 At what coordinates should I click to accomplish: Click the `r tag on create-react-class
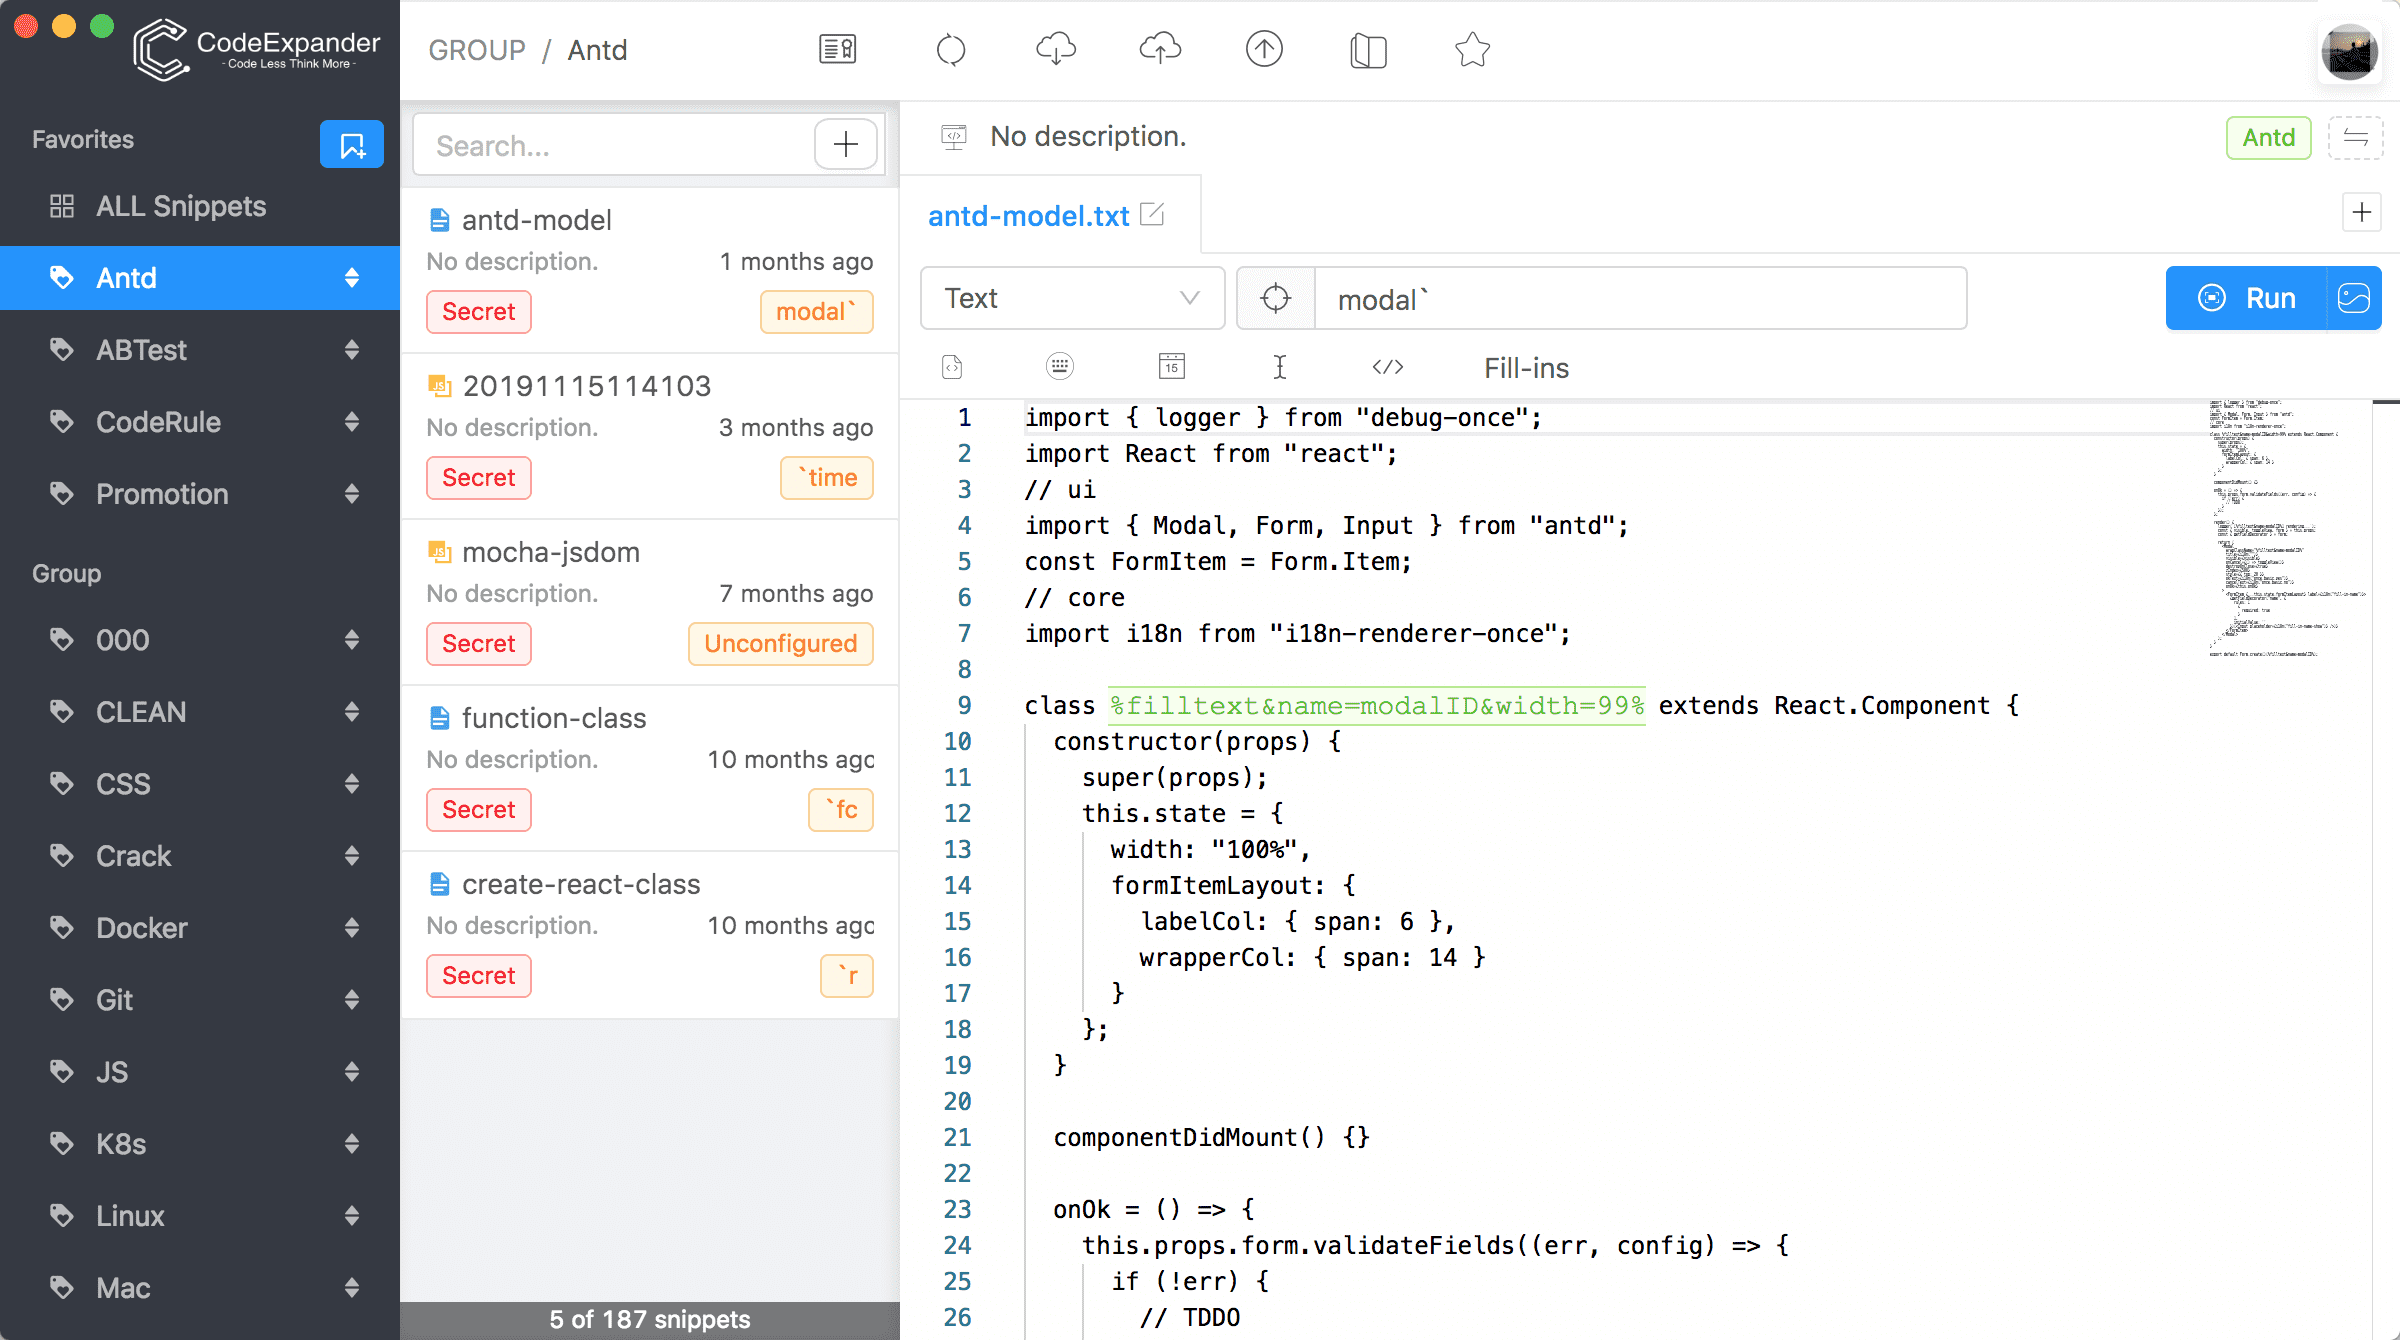click(x=847, y=976)
